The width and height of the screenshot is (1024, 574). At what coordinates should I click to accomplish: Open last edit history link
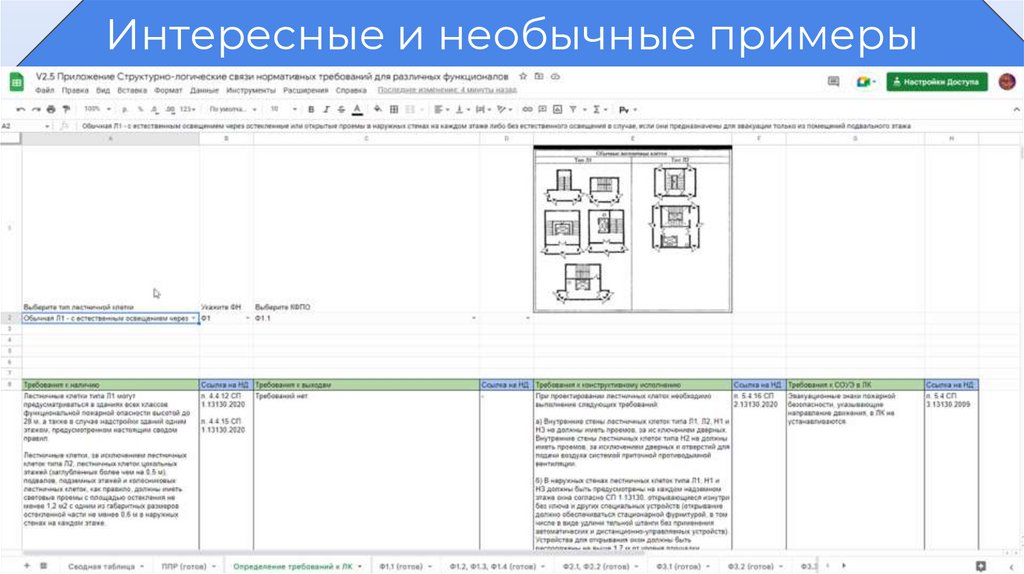(447, 90)
